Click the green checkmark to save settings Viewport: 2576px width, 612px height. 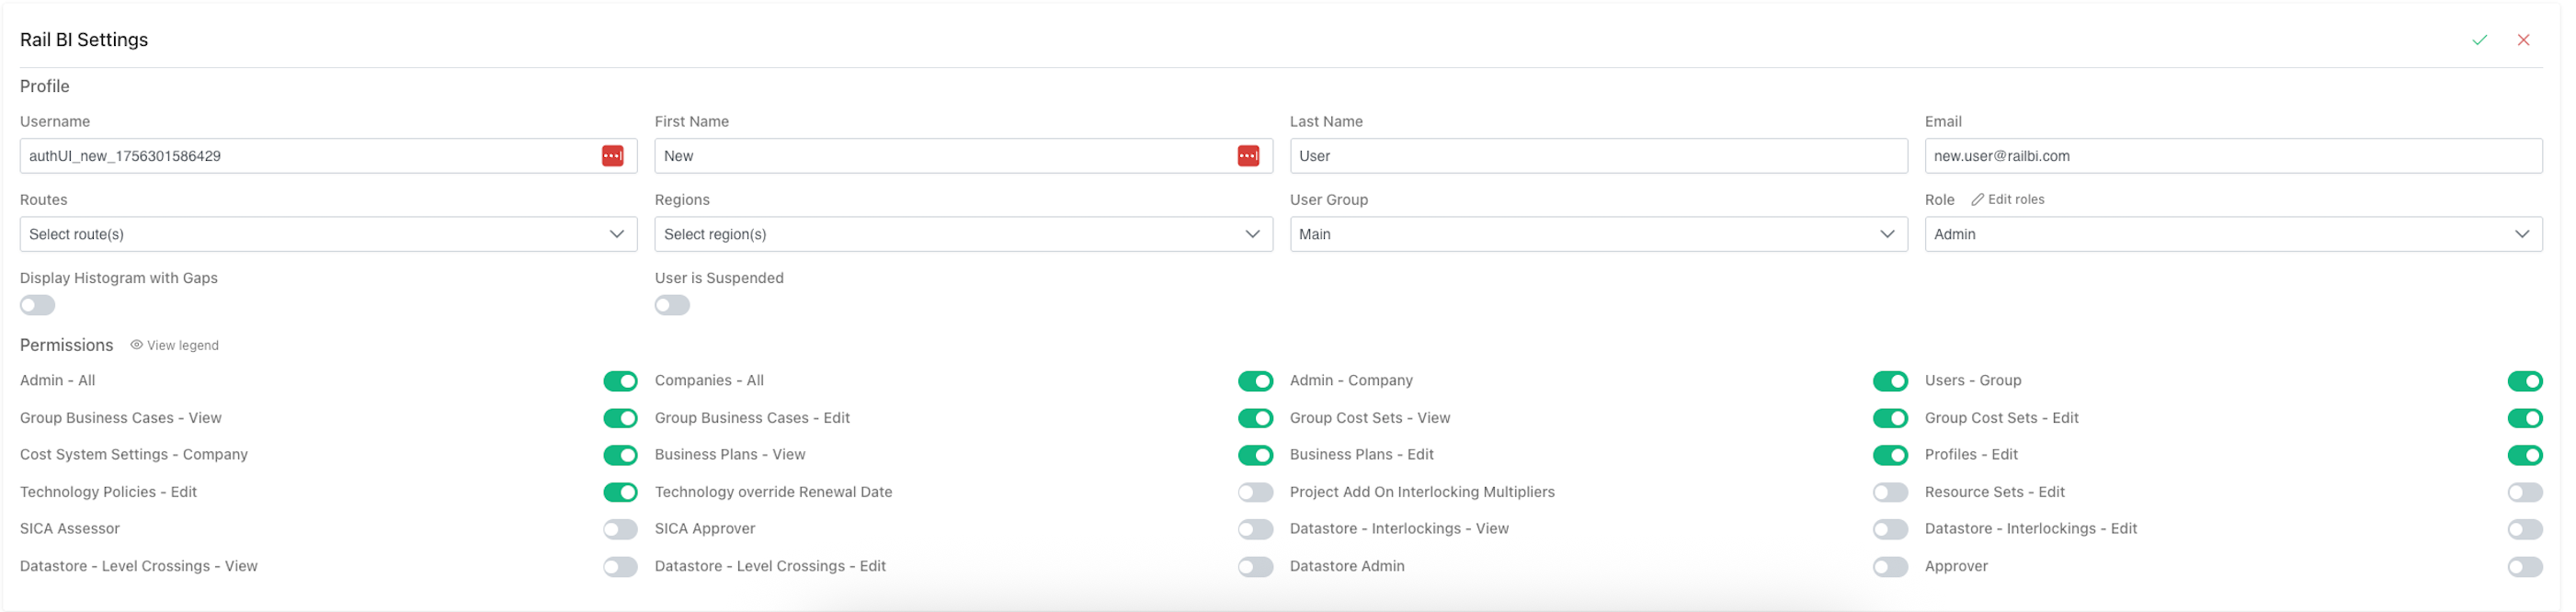click(x=2479, y=40)
